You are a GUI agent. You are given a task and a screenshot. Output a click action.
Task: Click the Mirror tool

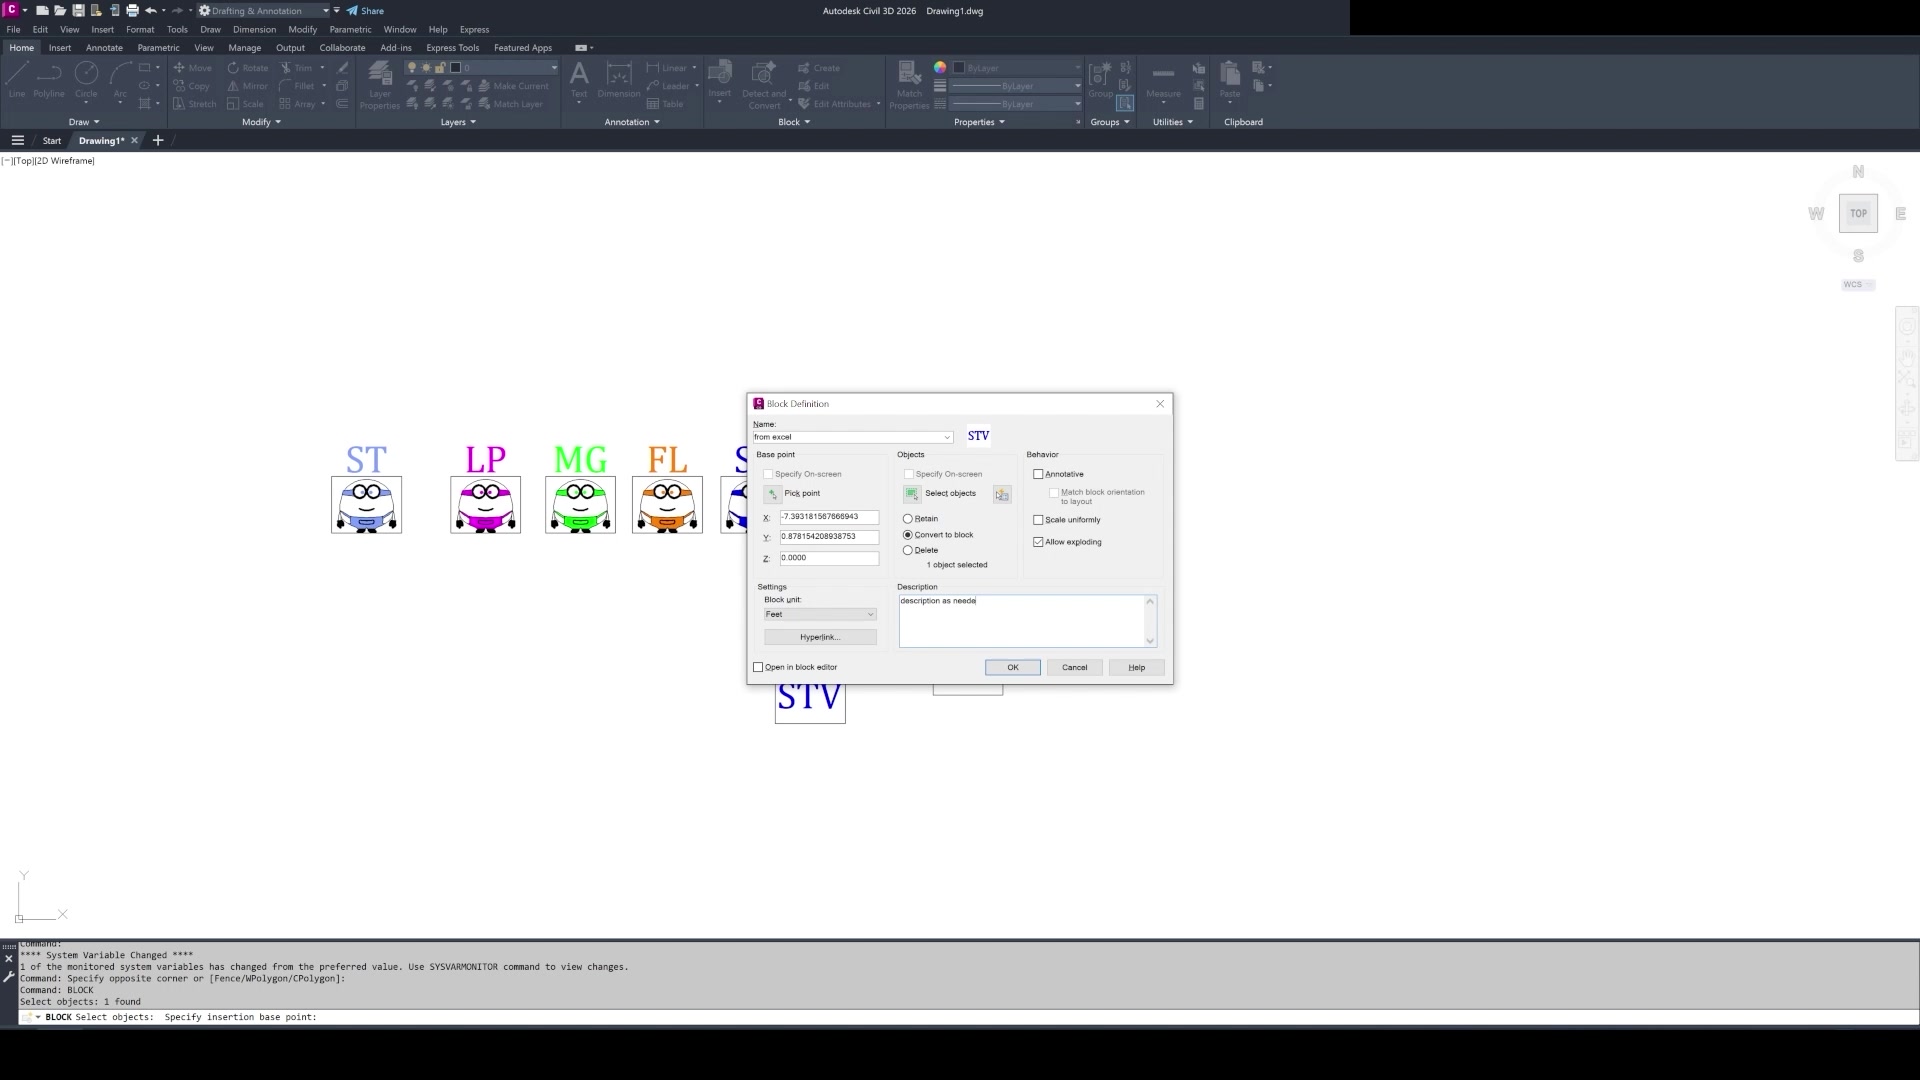pos(247,86)
